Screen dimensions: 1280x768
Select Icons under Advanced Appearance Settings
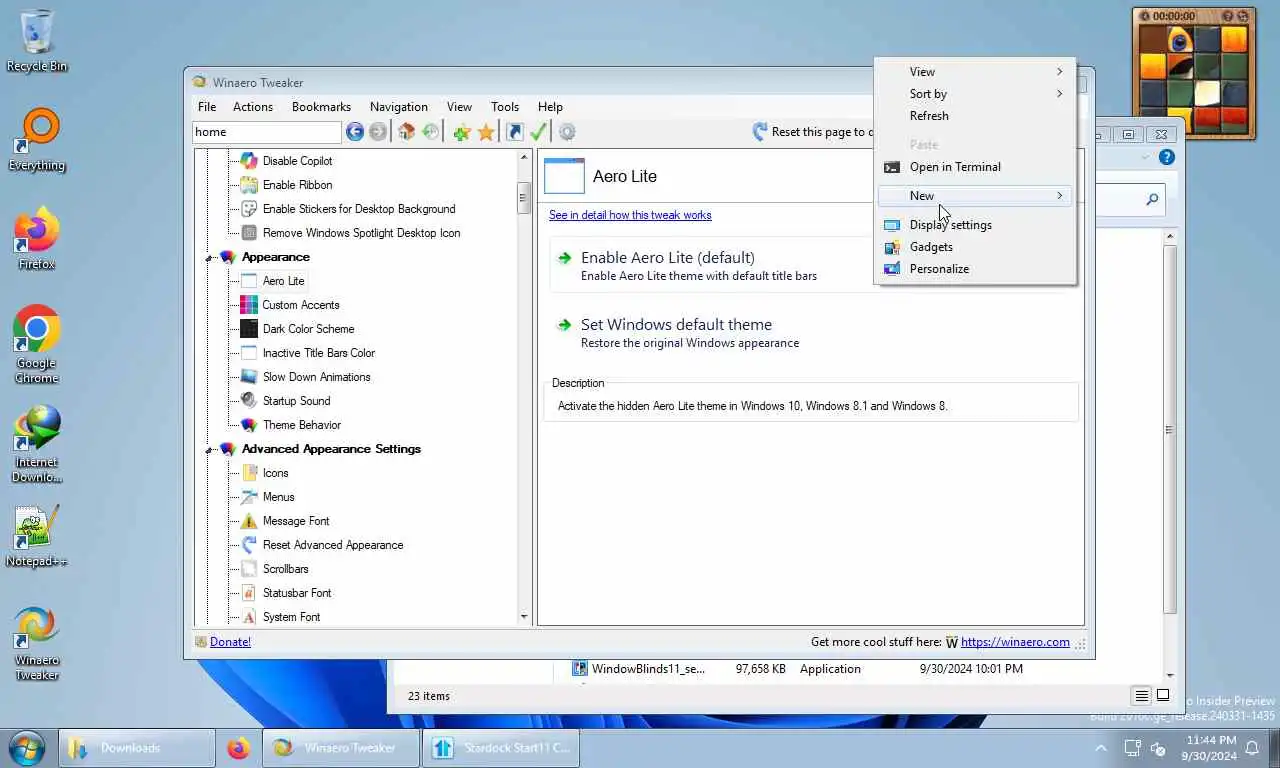click(265, 473)
